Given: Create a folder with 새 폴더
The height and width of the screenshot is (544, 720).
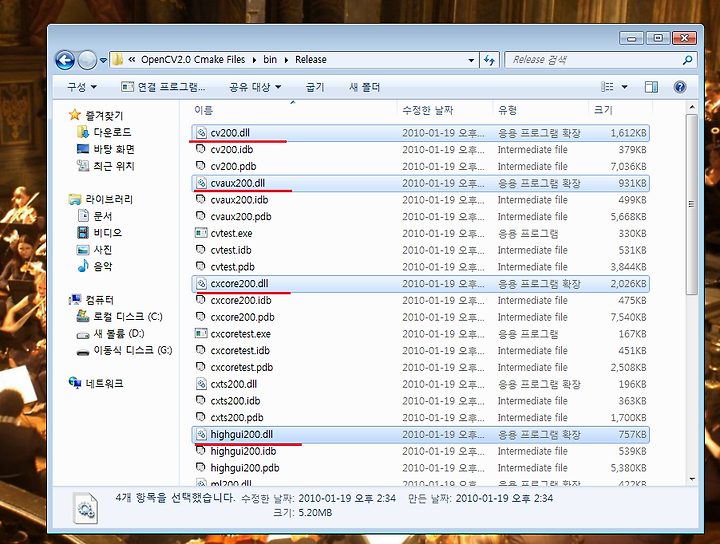Looking at the screenshot, I should (x=365, y=87).
